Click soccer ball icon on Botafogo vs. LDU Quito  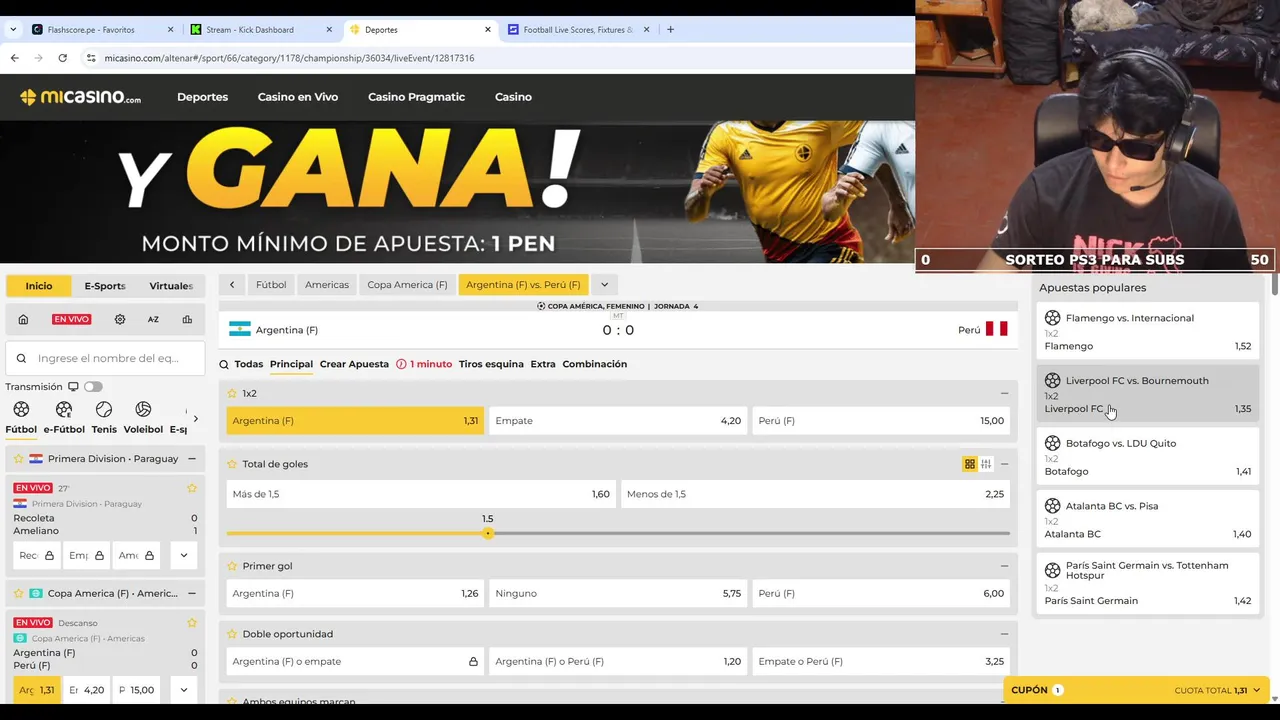[x=1052, y=443]
